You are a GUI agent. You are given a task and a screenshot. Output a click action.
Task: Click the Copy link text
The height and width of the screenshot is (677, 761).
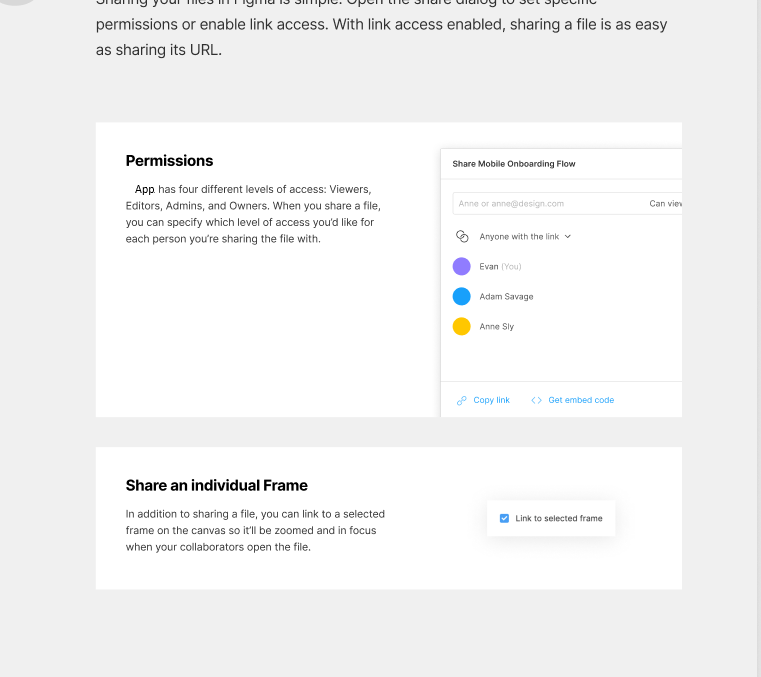pyautogui.click(x=491, y=400)
